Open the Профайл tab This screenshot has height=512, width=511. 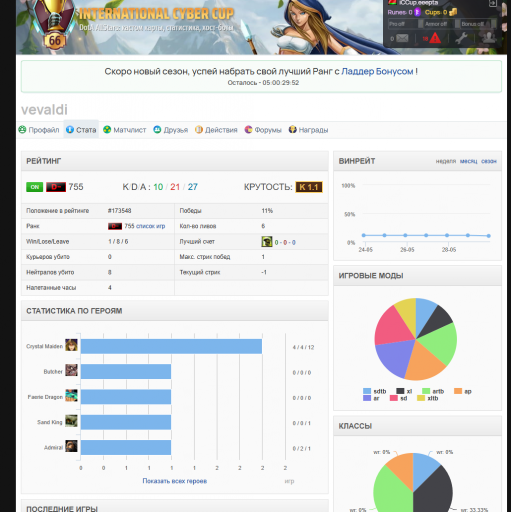coord(39,130)
